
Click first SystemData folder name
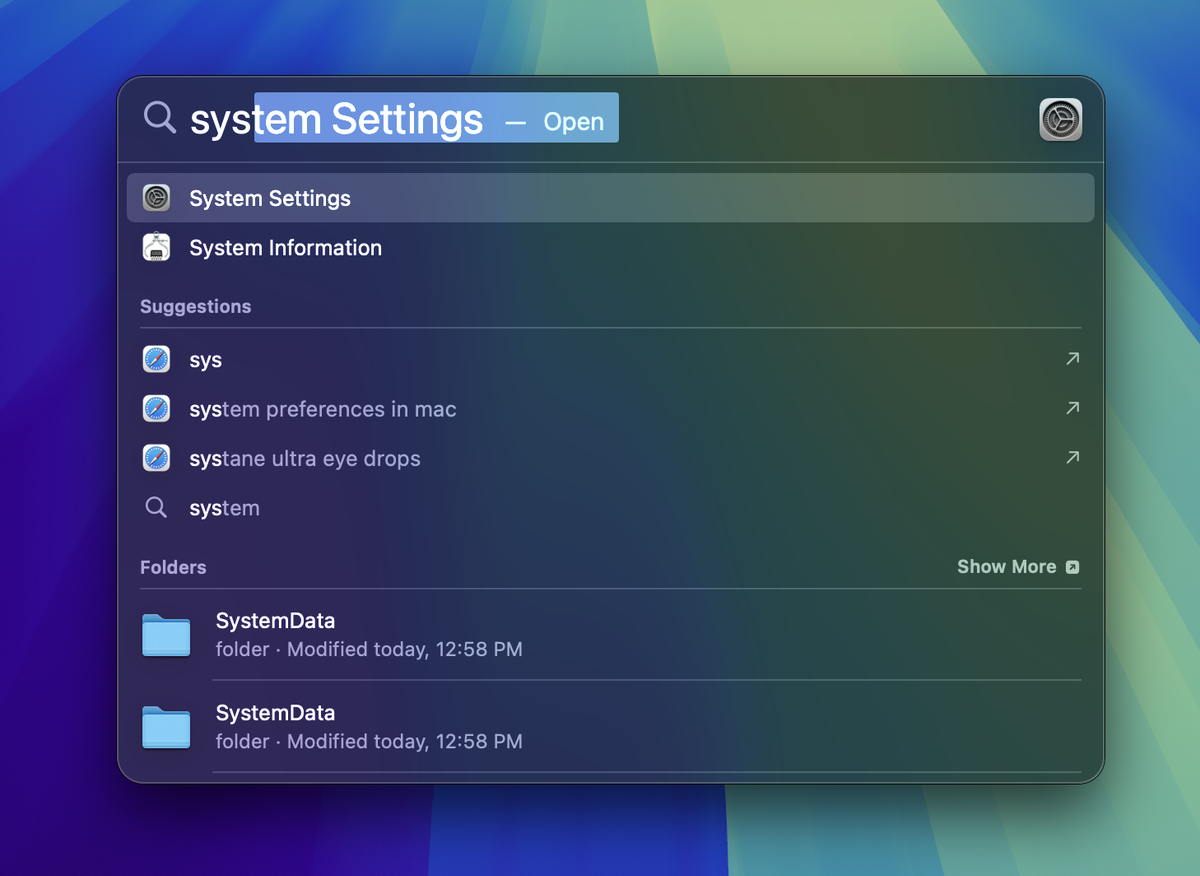(x=275, y=621)
